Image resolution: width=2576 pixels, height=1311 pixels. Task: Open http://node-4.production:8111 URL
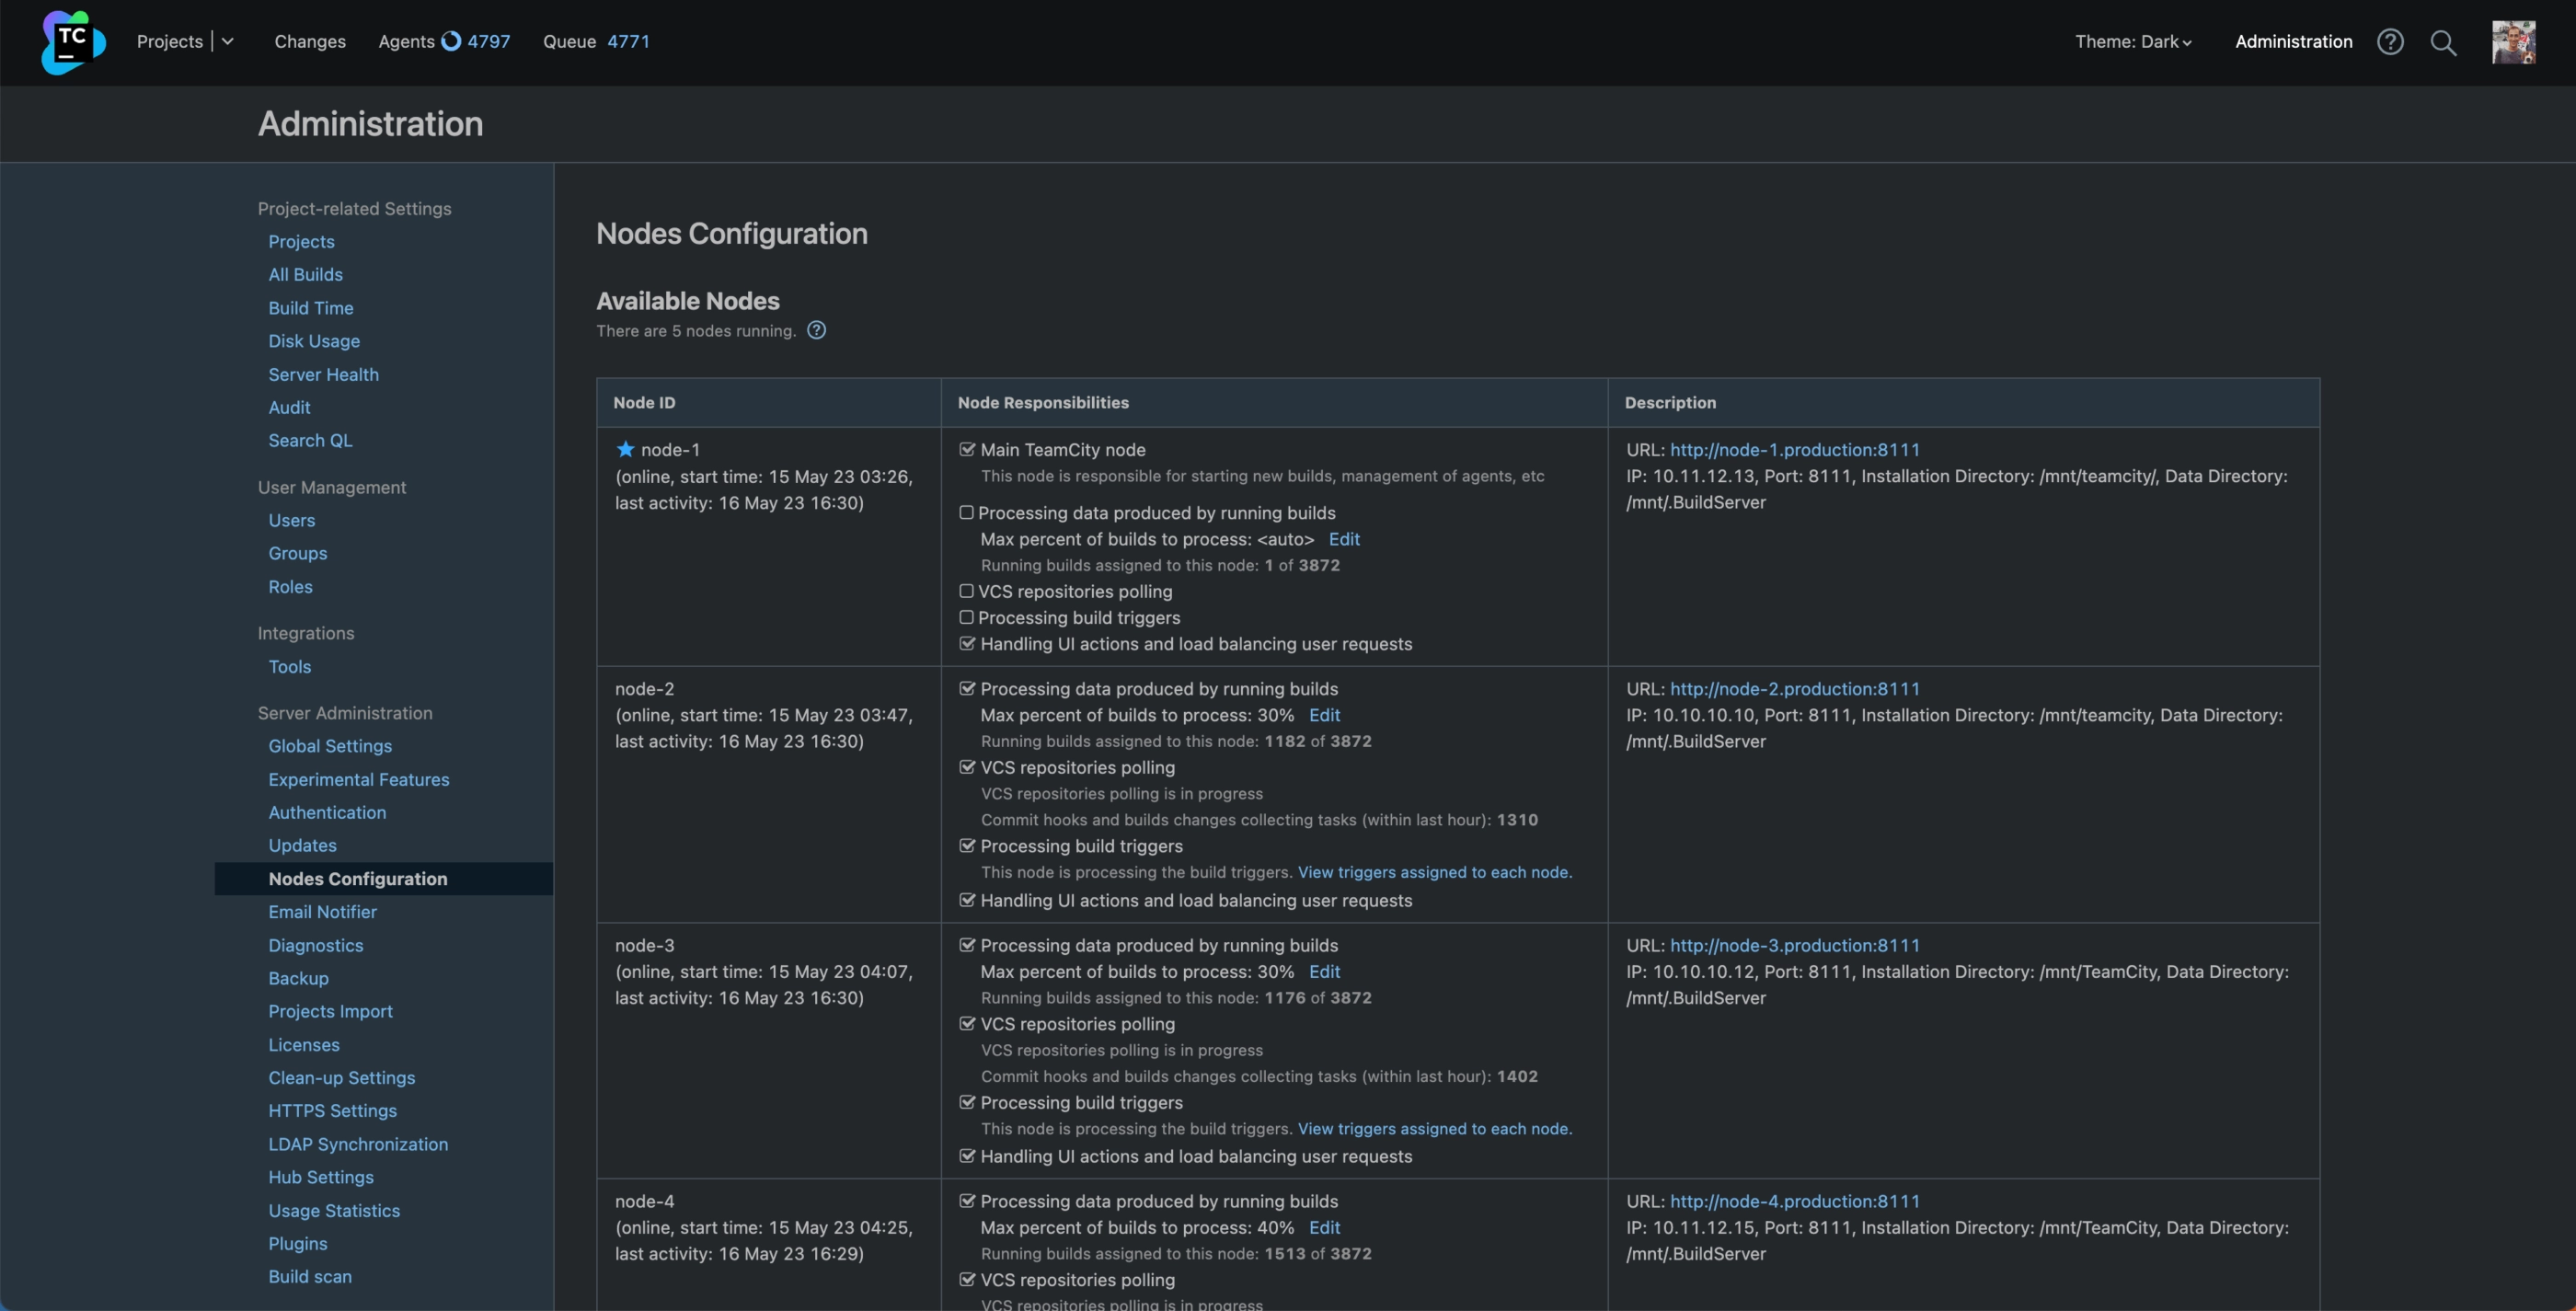point(1795,1201)
